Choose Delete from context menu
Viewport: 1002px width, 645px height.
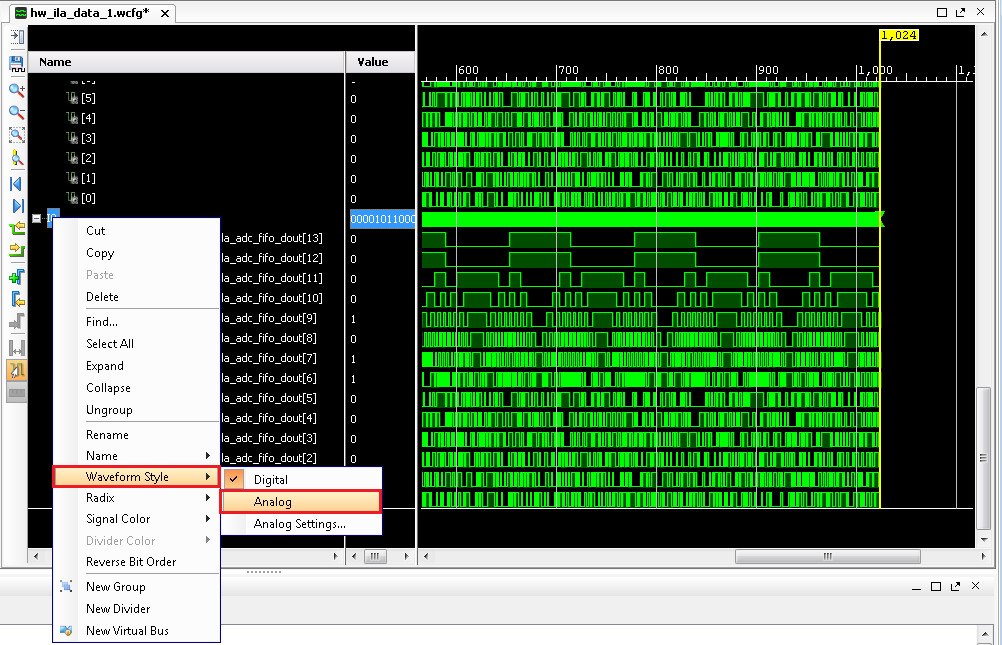click(137, 297)
